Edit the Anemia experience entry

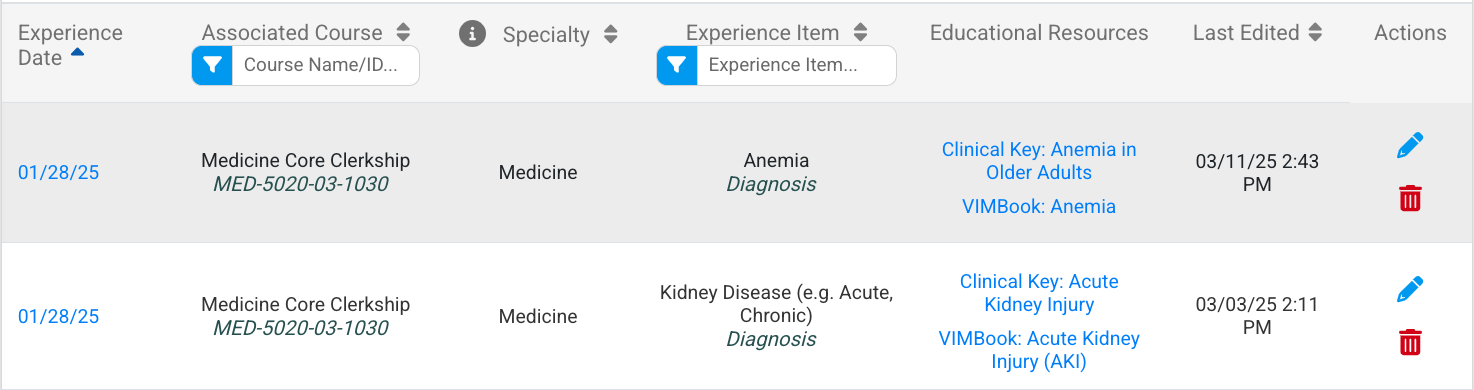[1410, 146]
